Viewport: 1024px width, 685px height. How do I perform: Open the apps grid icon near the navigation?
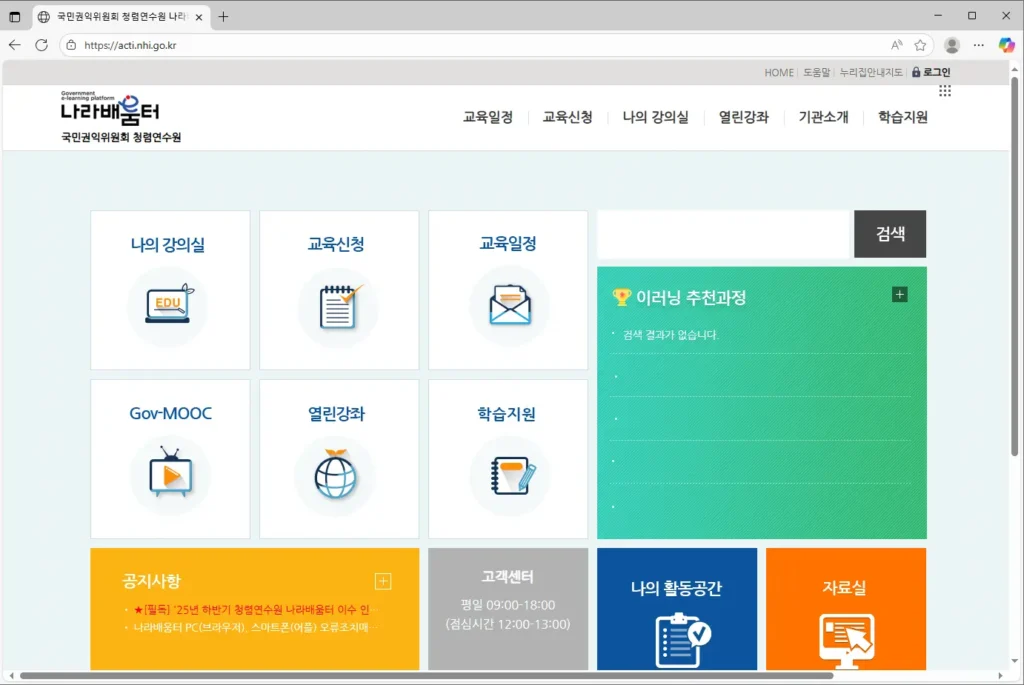click(944, 91)
